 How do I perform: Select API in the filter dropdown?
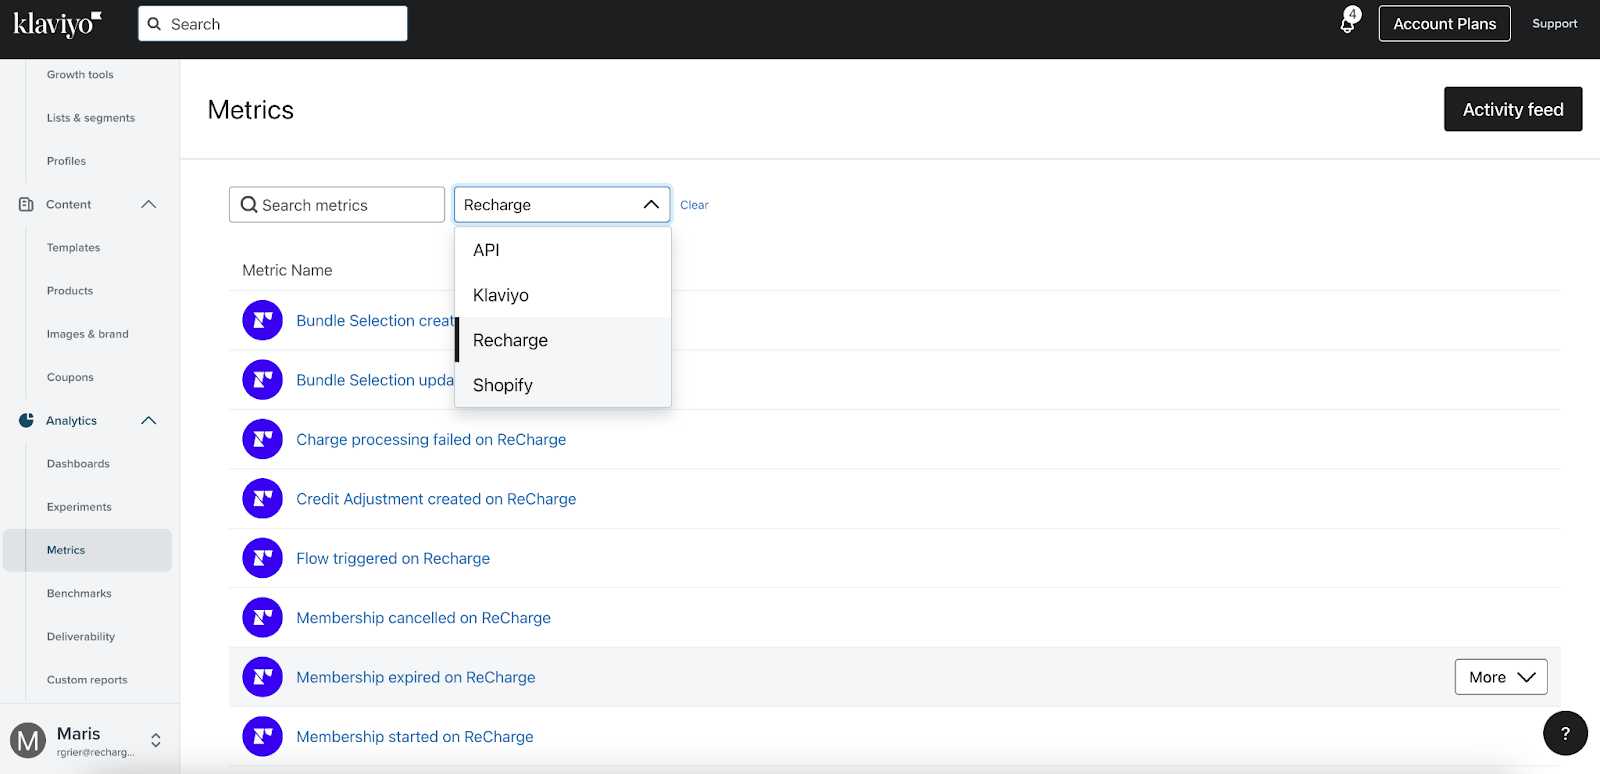tap(563, 250)
